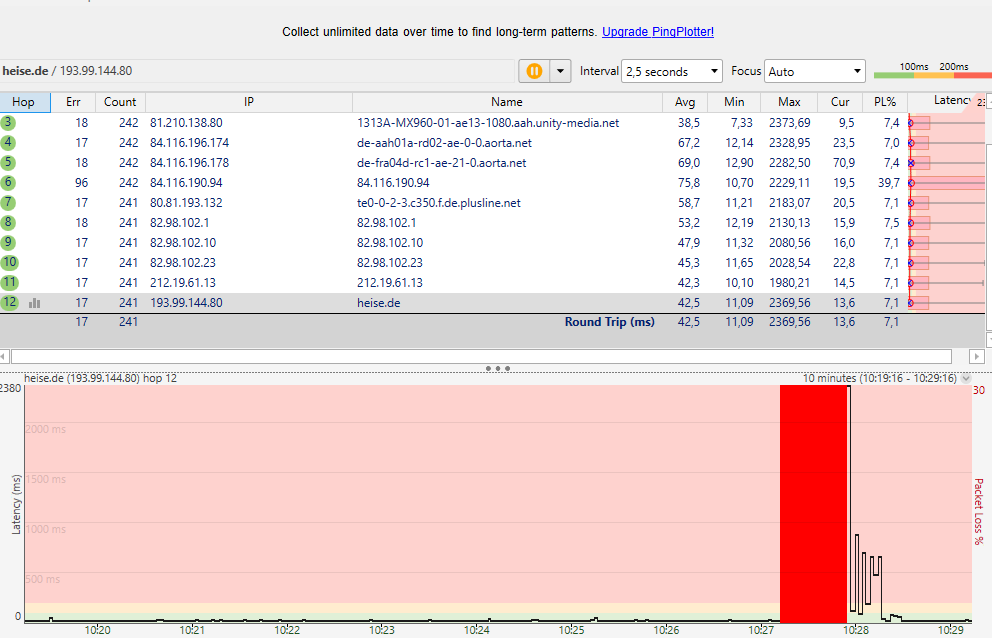The width and height of the screenshot is (992, 638).
Task: Open the Interval dropdown showing 2,5 seconds
Action: click(672, 72)
